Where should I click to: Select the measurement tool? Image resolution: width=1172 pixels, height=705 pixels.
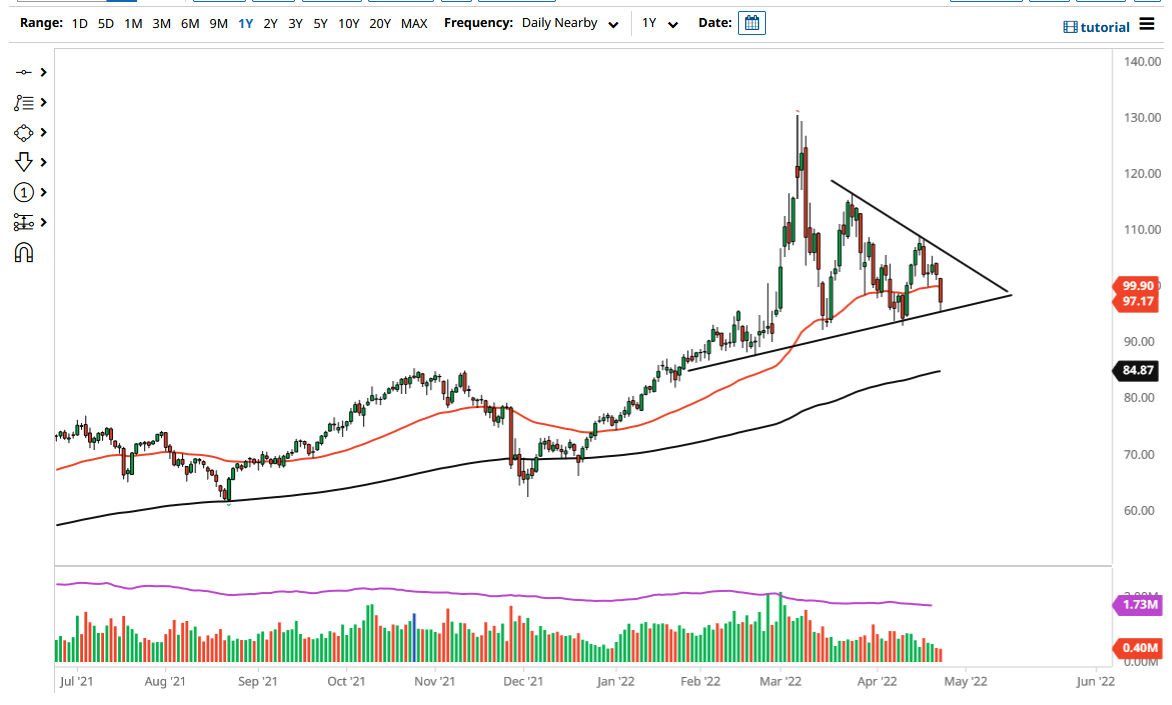pyautogui.click(x=22, y=222)
